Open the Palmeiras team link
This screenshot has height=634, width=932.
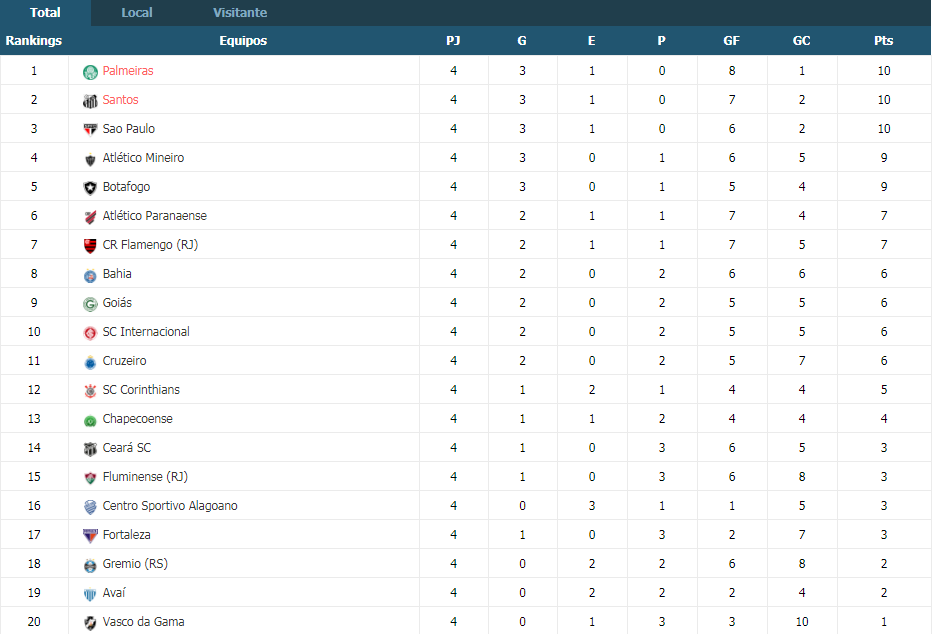(128, 71)
